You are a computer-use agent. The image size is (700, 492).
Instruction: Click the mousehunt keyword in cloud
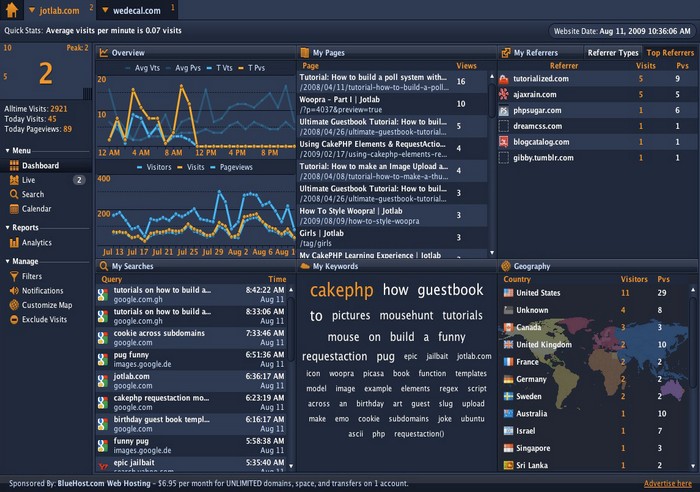(x=406, y=316)
